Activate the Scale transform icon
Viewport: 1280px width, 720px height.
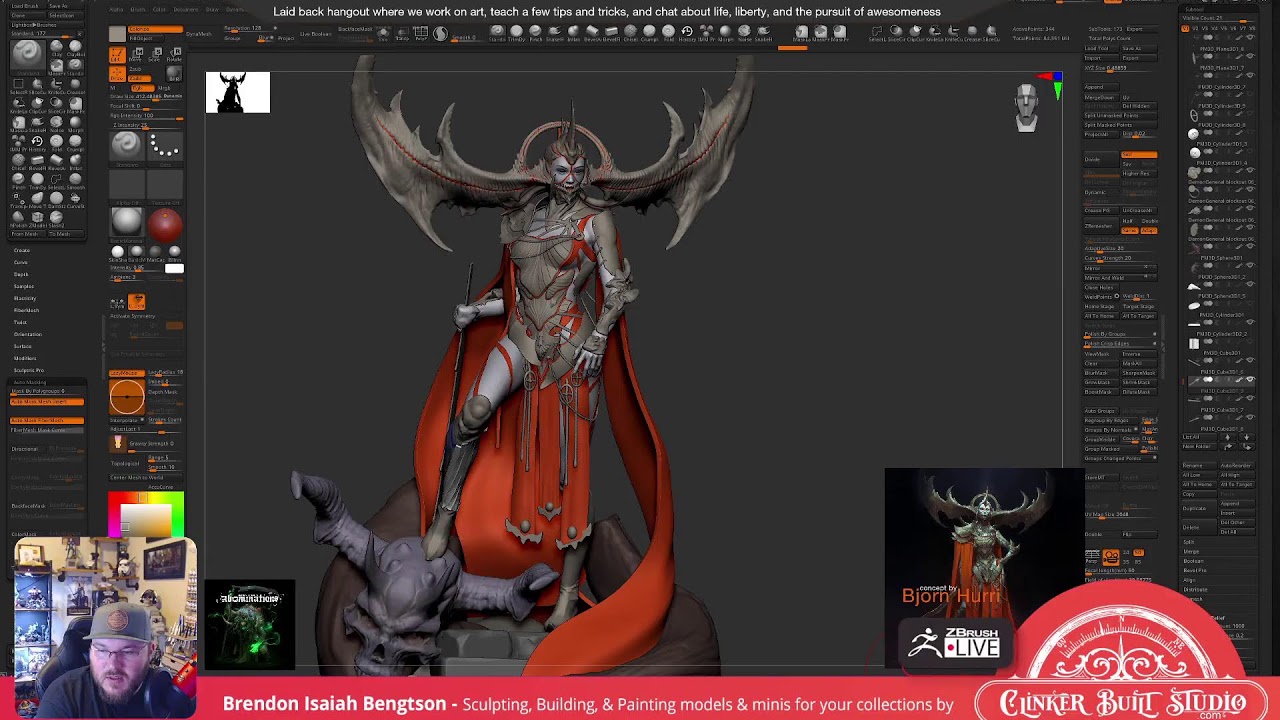(x=155, y=54)
